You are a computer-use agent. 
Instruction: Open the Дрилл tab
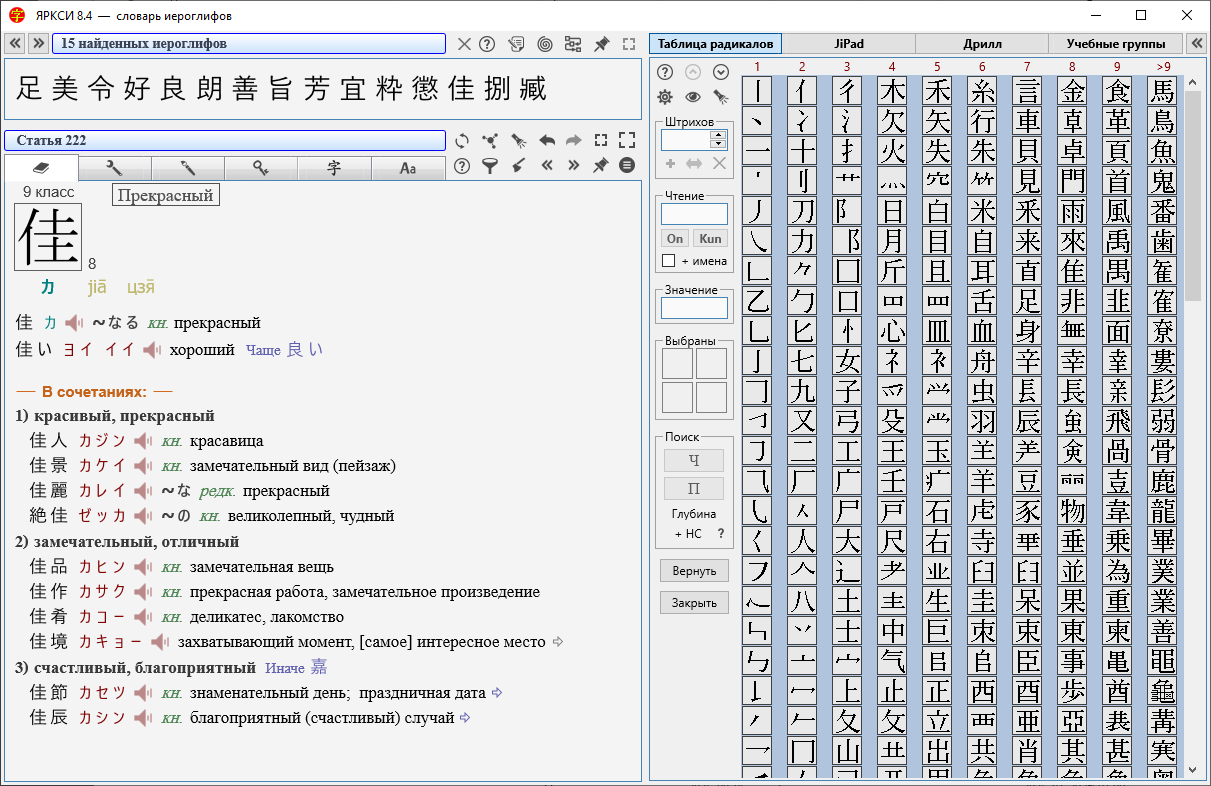(981, 44)
